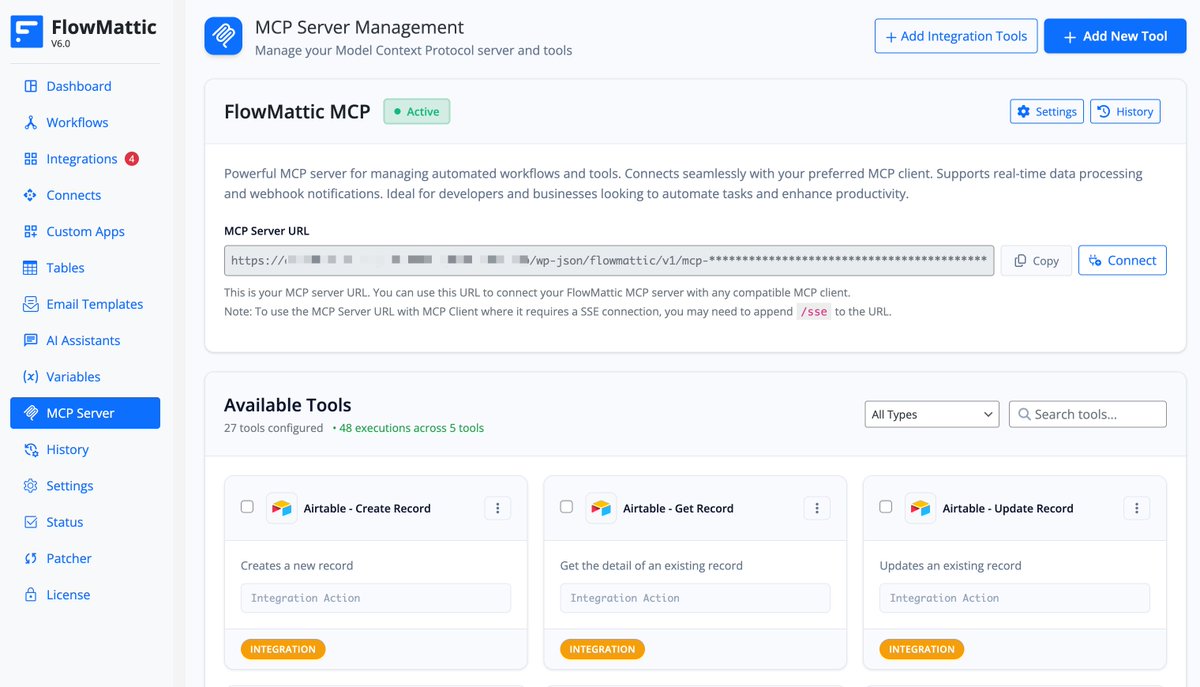Select the MCP Server menu item
The image size is (1200, 687).
pyautogui.click(x=85, y=413)
